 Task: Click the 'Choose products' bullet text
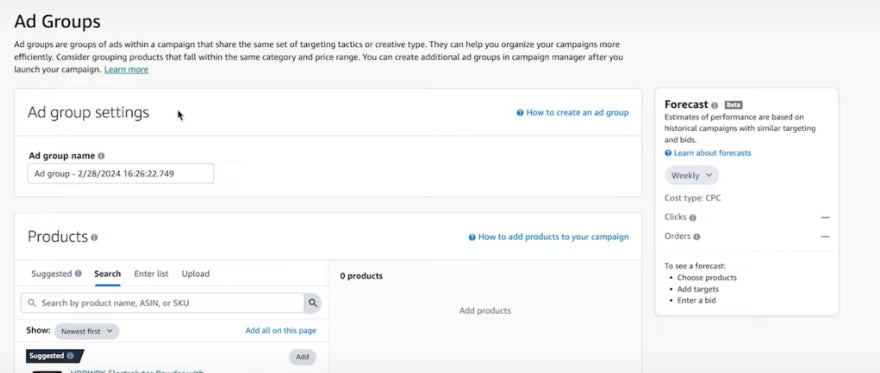coord(707,278)
